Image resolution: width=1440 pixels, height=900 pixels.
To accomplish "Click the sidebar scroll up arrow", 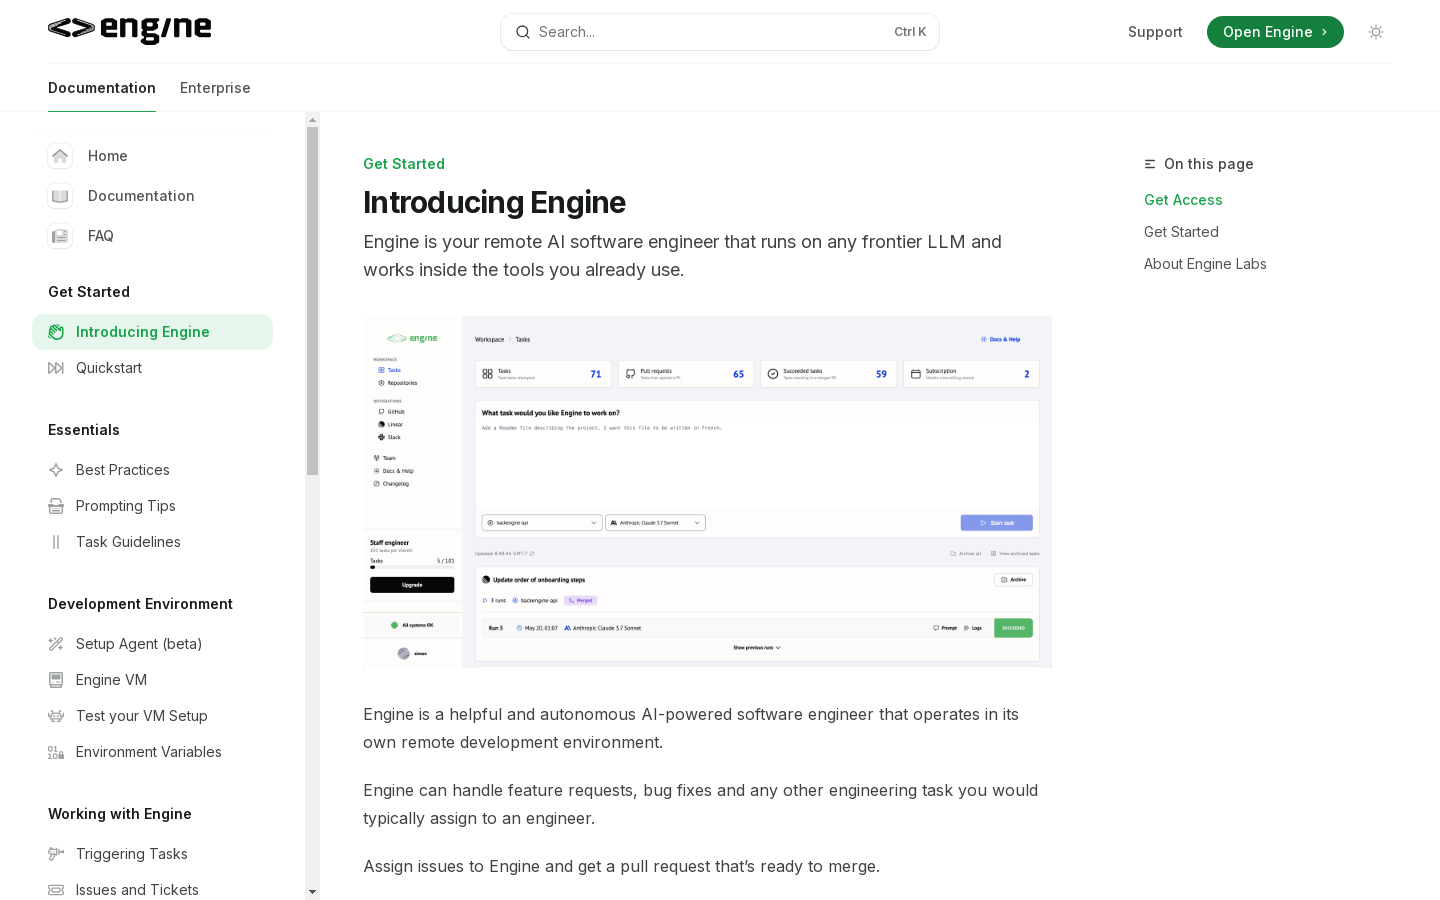I will 312,120.
